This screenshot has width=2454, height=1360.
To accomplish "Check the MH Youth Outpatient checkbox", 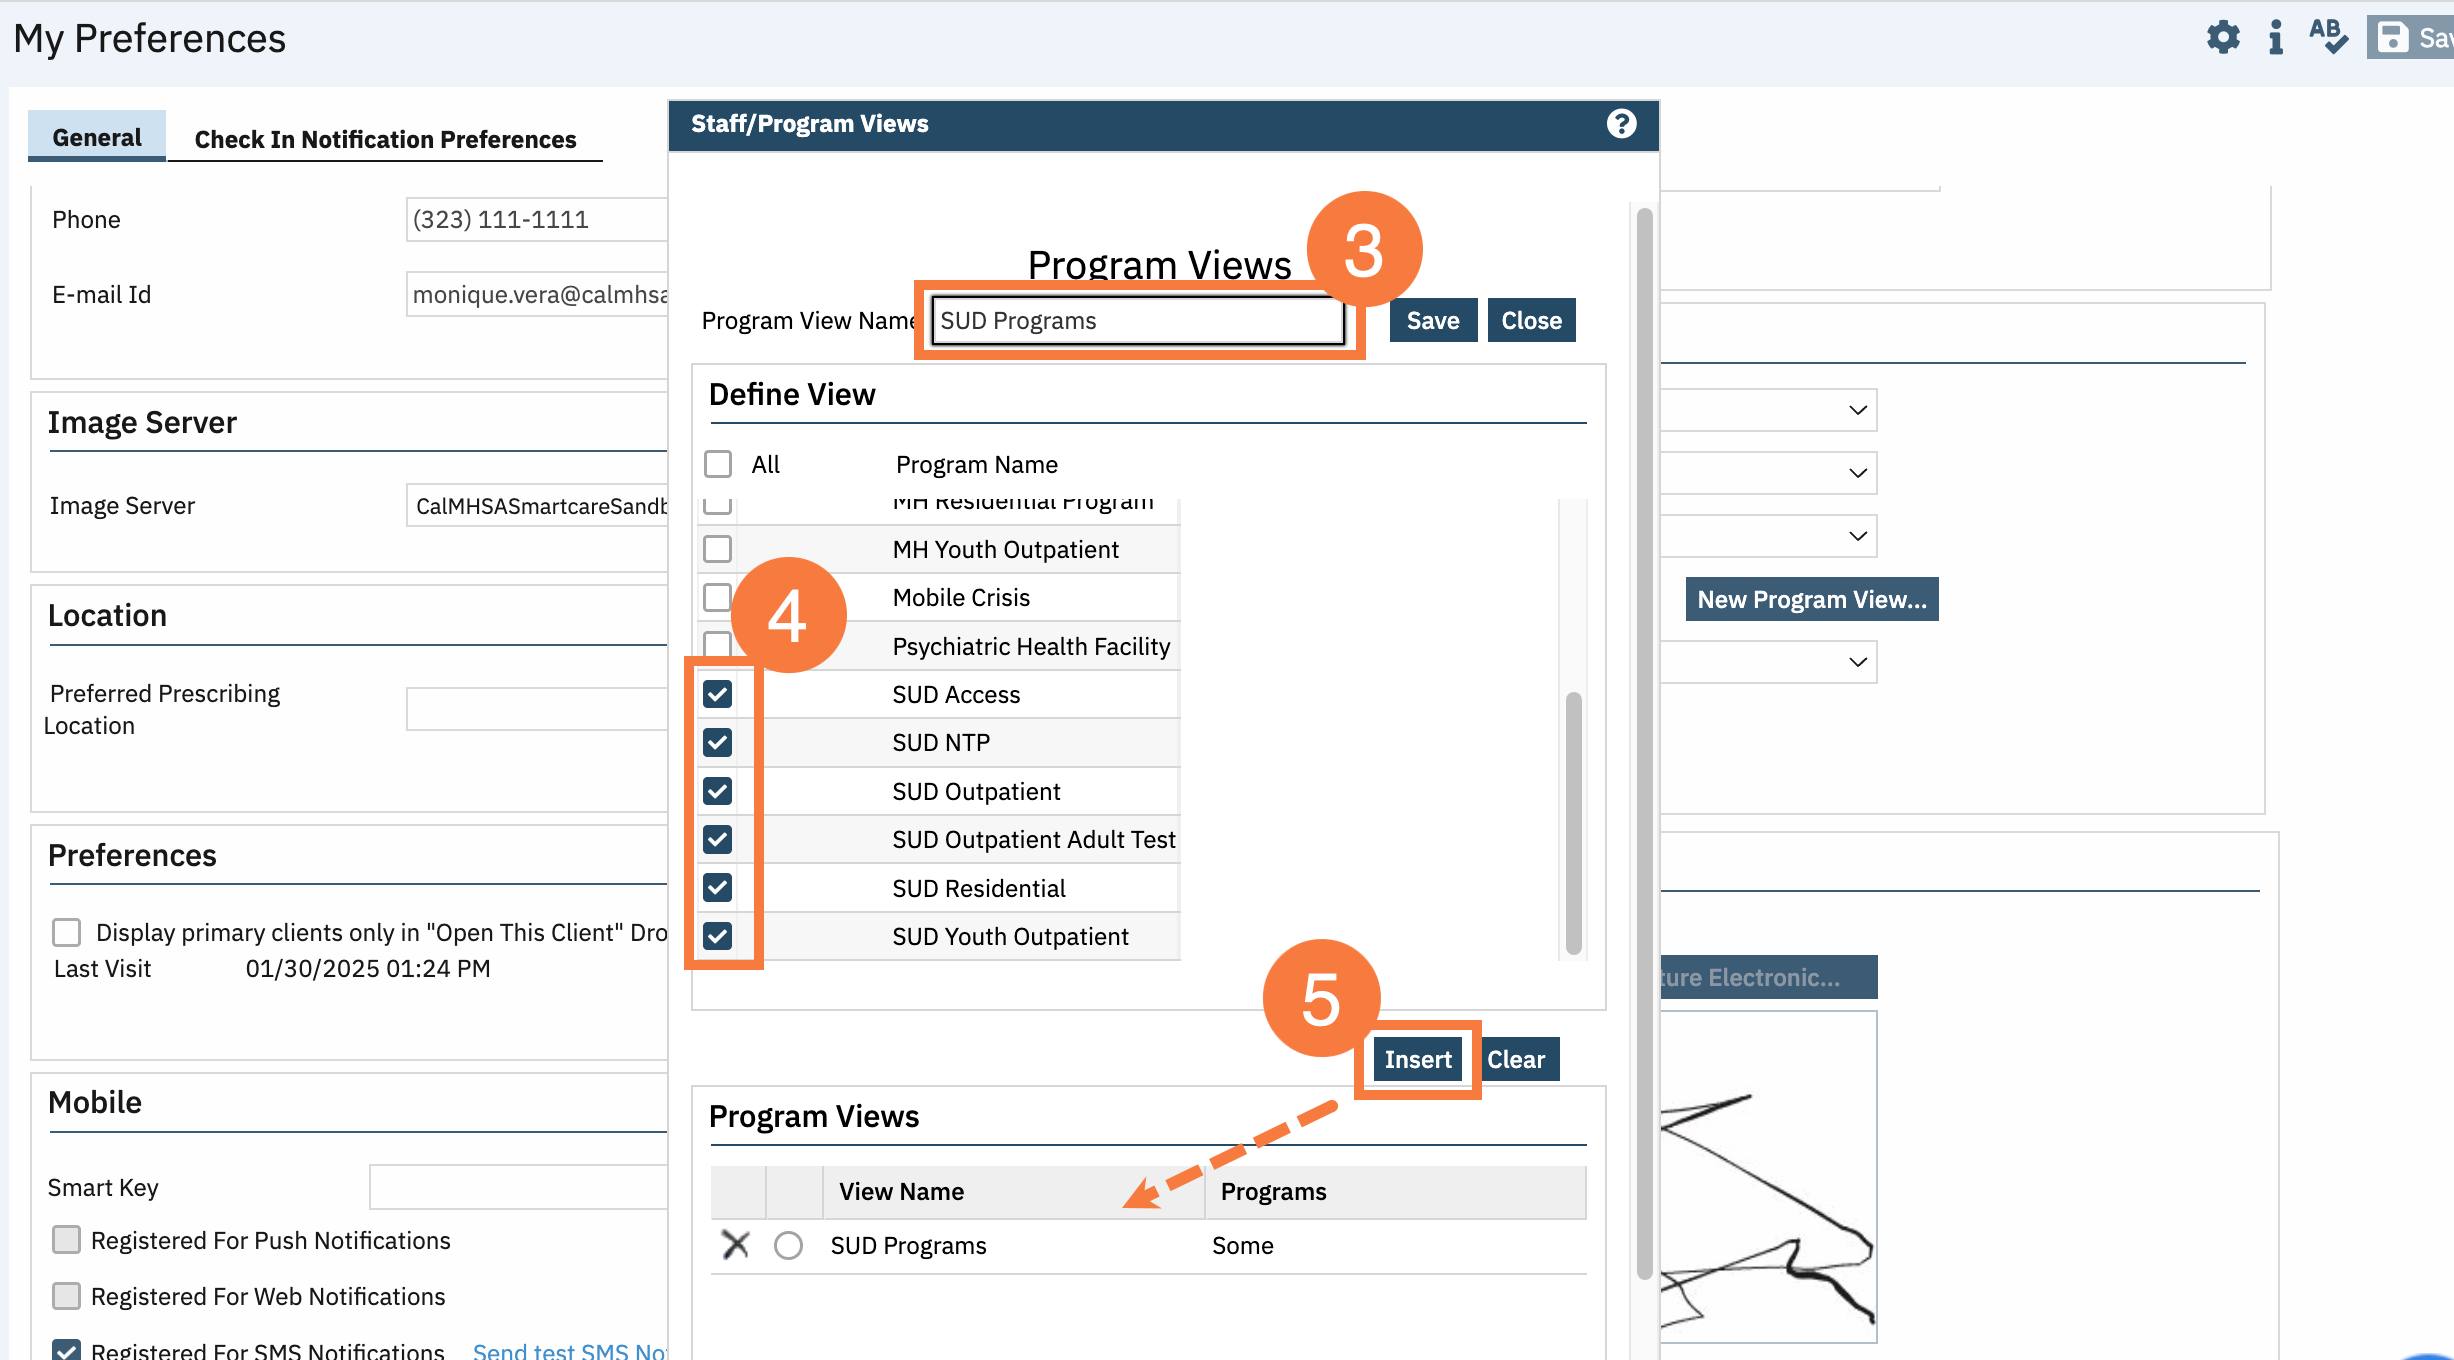I will (x=718, y=549).
